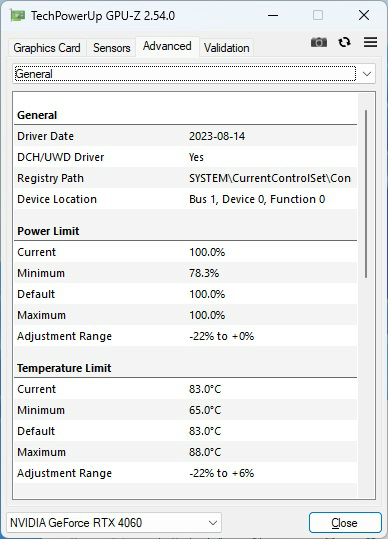Select the DCH/UWD Driver value Yes

(x=196, y=157)
